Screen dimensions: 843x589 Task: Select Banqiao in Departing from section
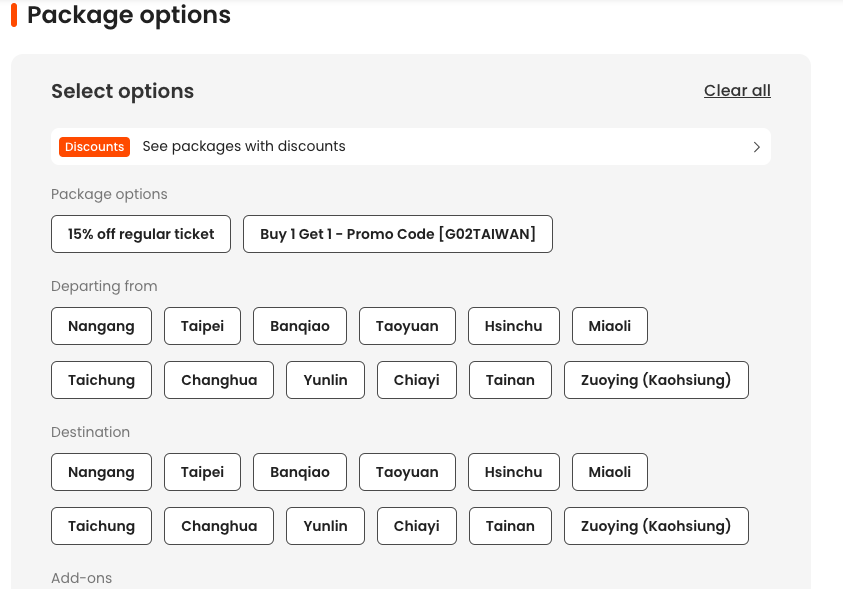click(300, 326)
